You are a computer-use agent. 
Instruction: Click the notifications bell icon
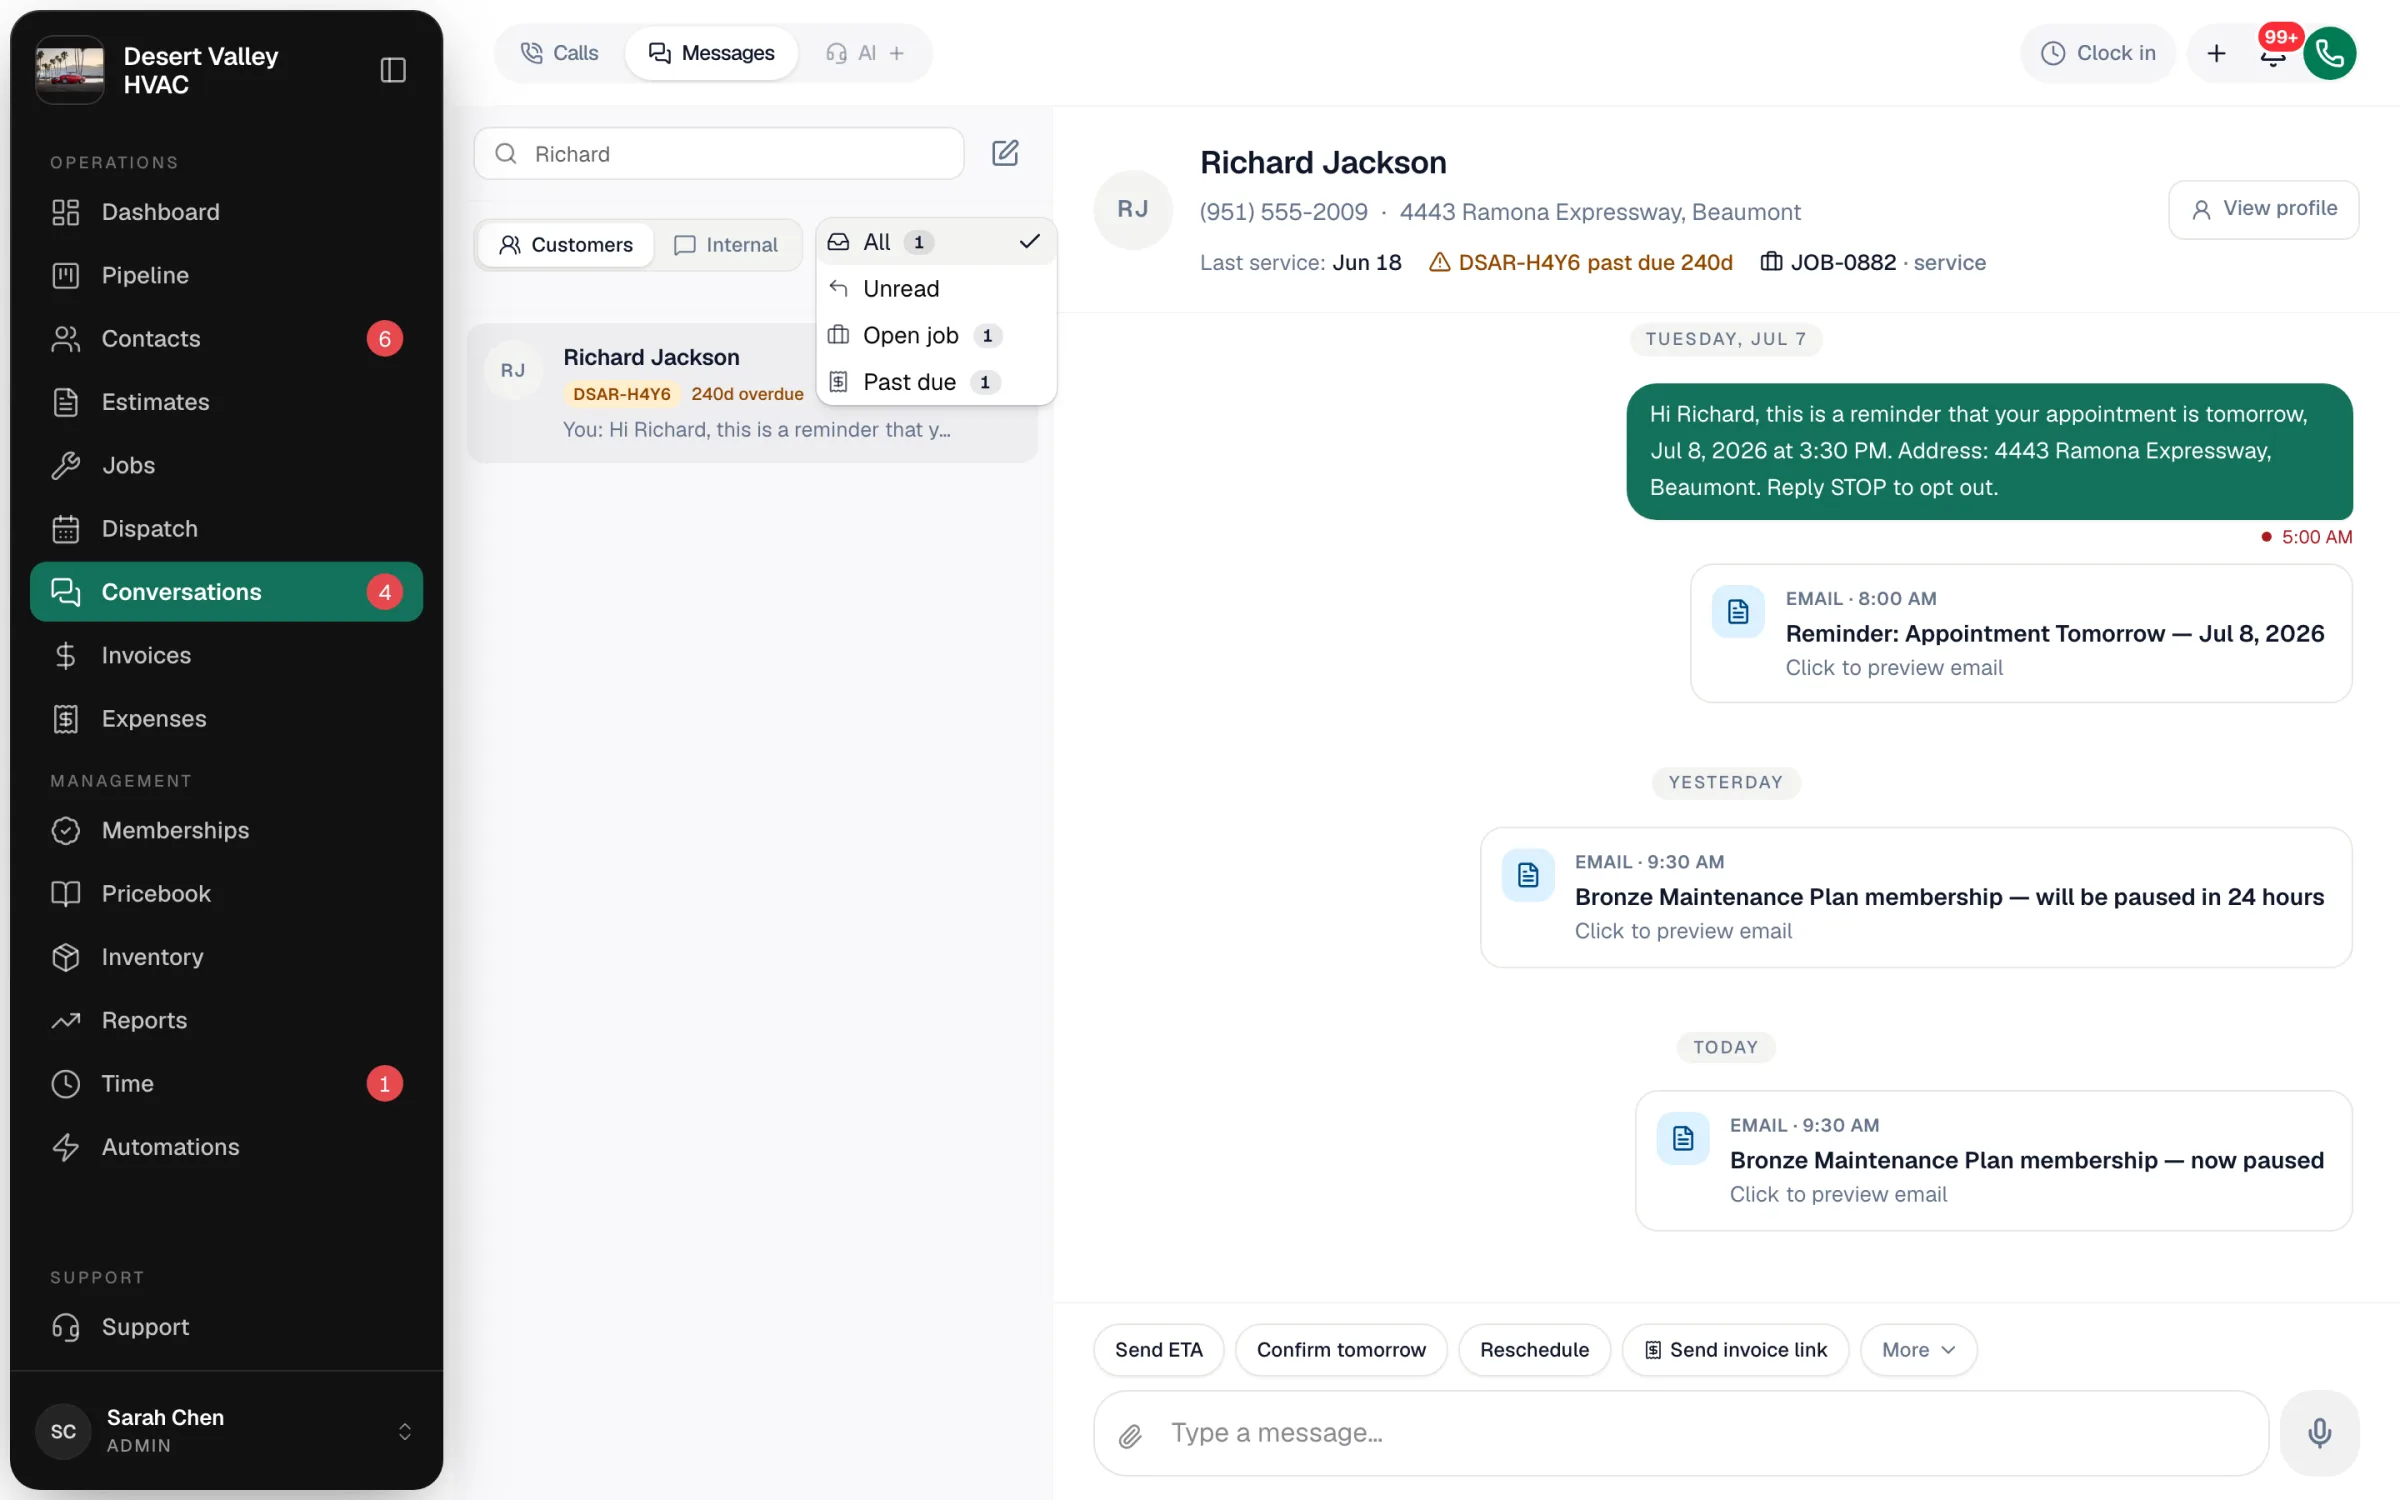2272,54
